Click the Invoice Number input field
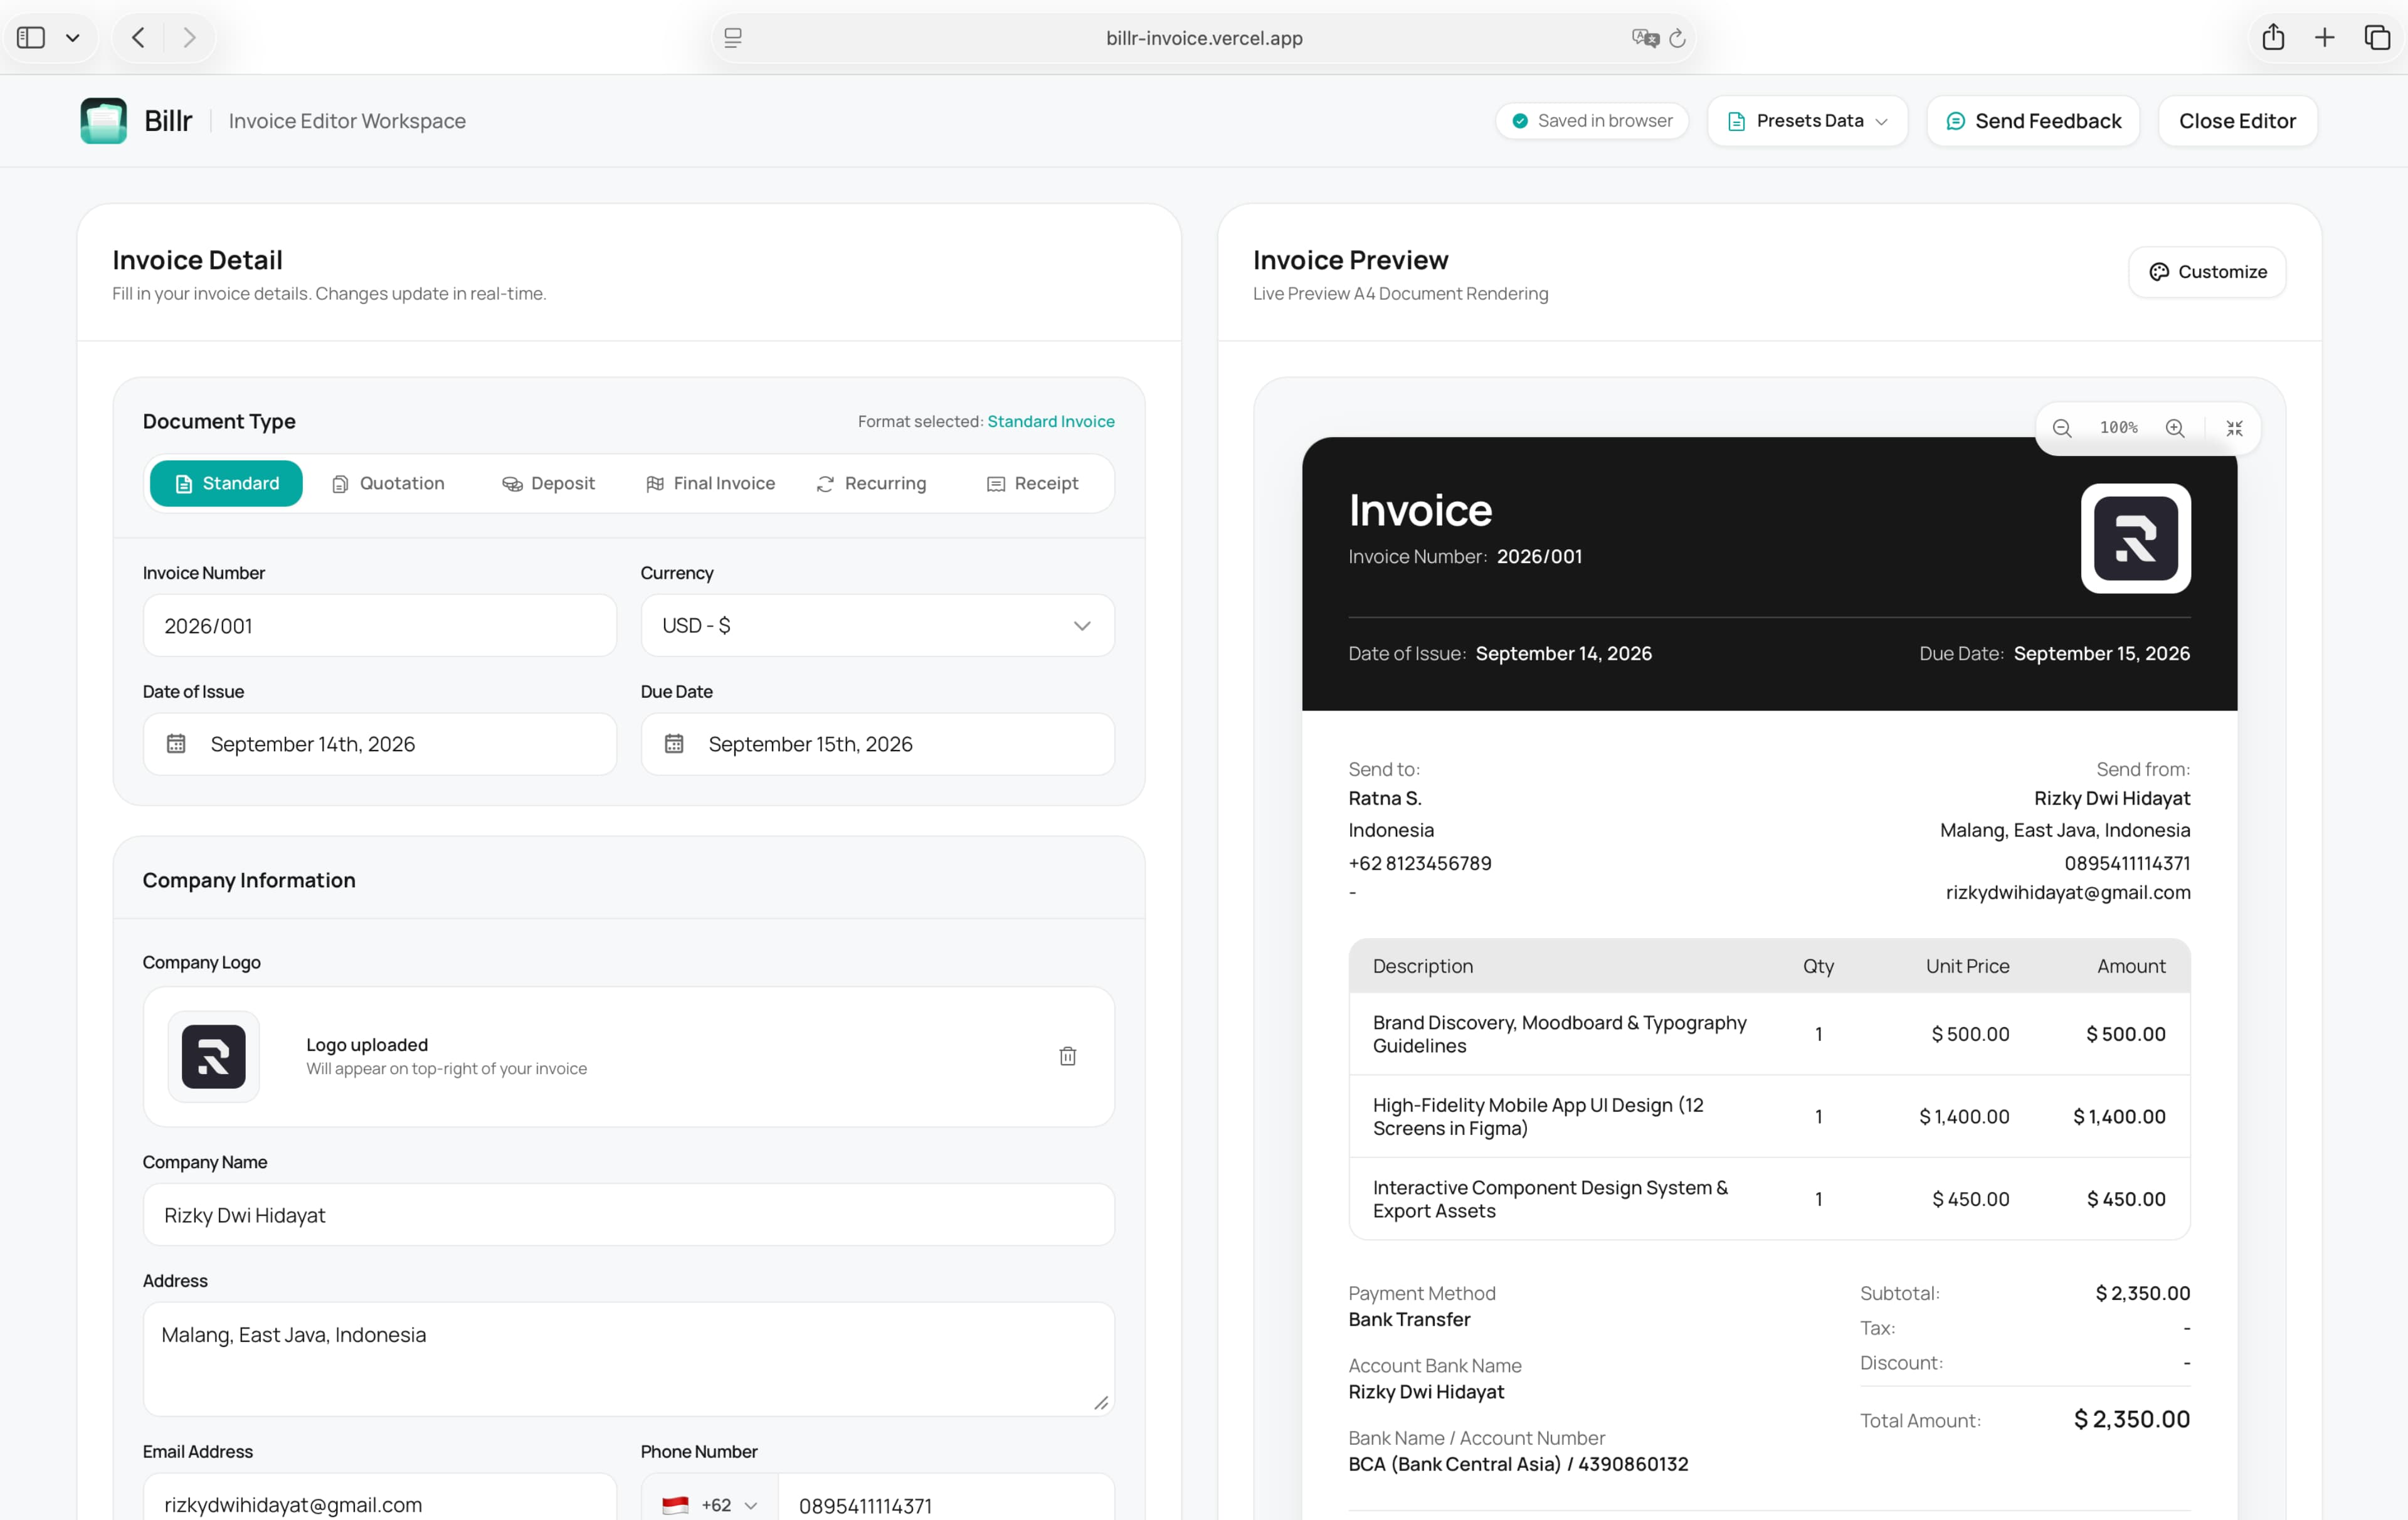Image resolution: width=2408 pixels, height=1520 pixels. [379, 626]
